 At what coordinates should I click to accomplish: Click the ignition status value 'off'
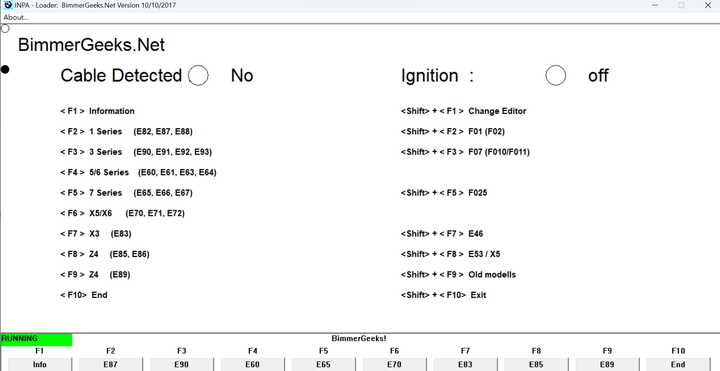pyautogui.click(x=598, y=75)
